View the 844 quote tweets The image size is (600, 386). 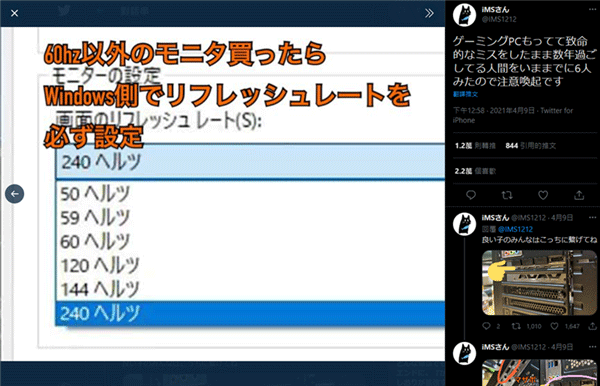click(x=530, y=146)
